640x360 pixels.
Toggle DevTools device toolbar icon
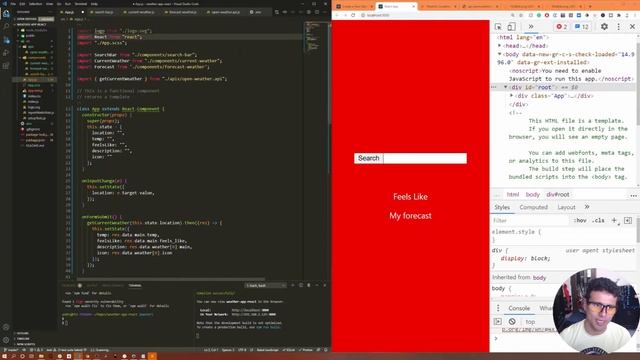coord(511,27)
